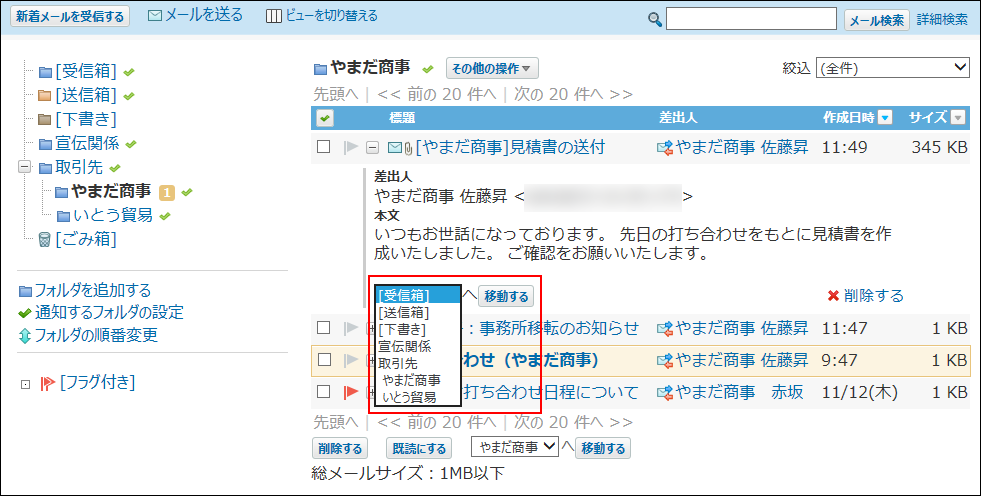Viewport: 981px width, 496px height.
Task: Select 宣伝関係 in the open folder list
Action: (418, 346)
